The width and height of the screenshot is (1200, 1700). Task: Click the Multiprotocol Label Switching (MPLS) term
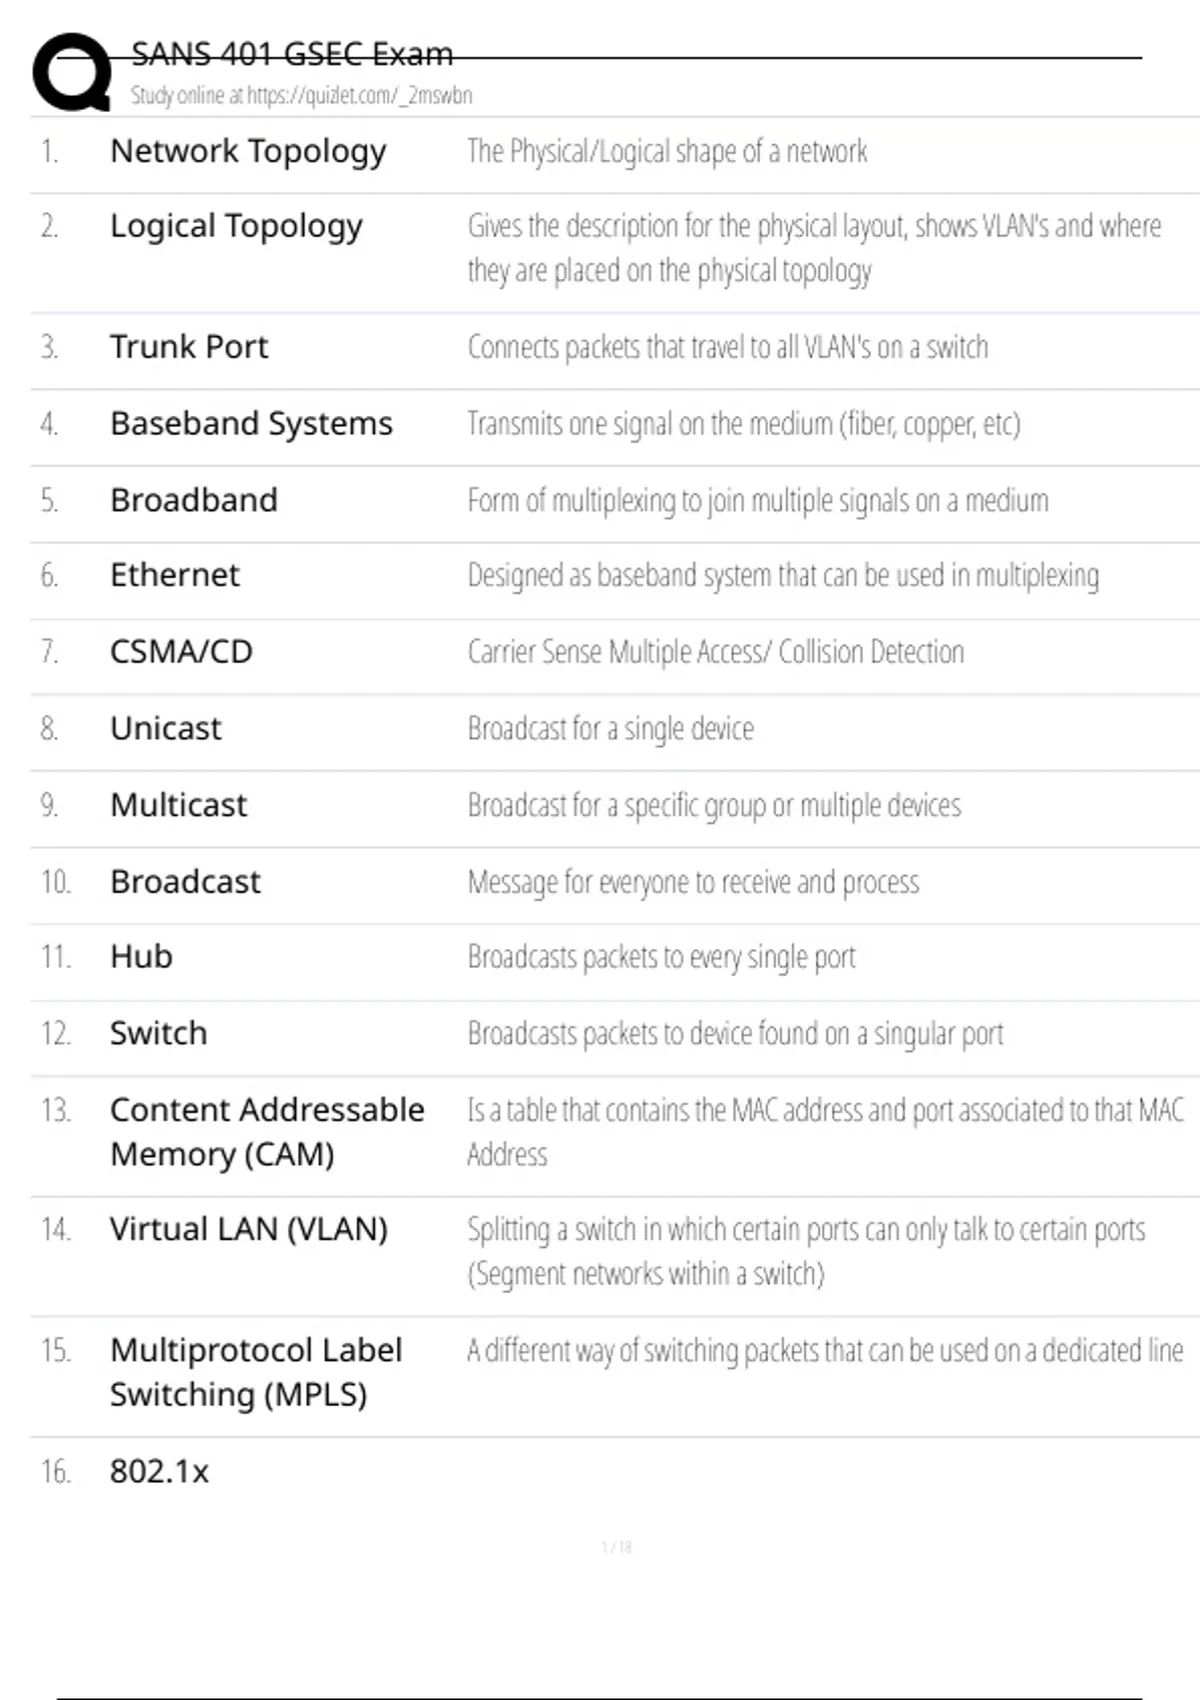click(256, 1372)
